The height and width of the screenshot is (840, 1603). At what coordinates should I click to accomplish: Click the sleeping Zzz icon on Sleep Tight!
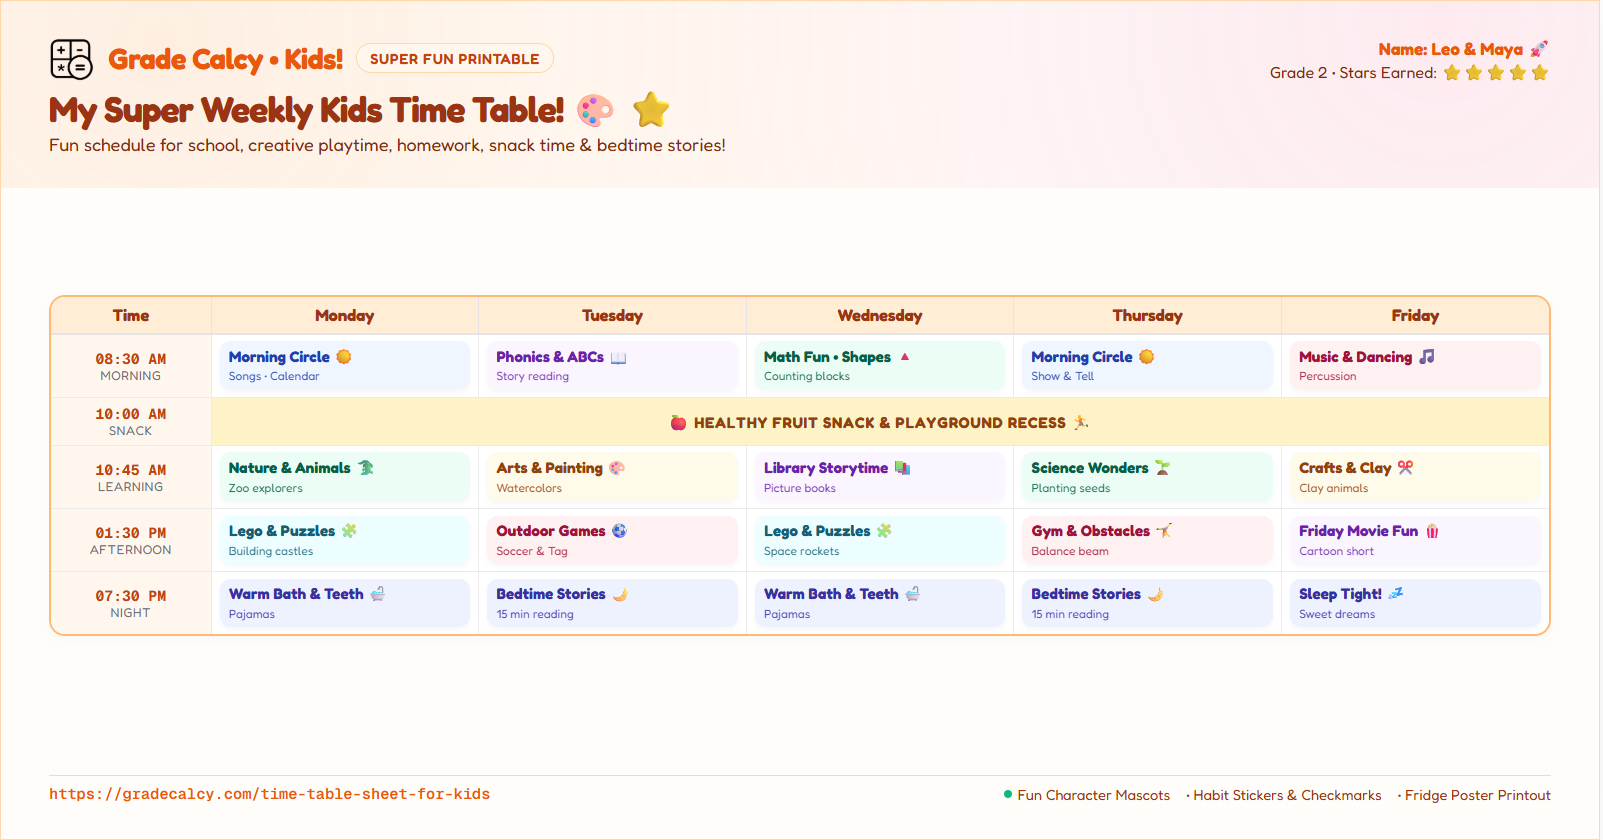point(1396,594)
